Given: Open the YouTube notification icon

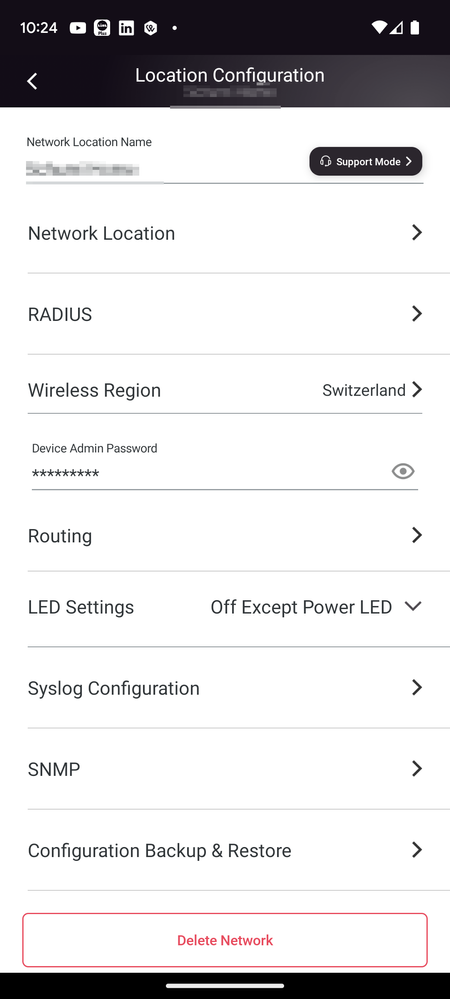Looking at the screenshot, I should click(78, 28).
